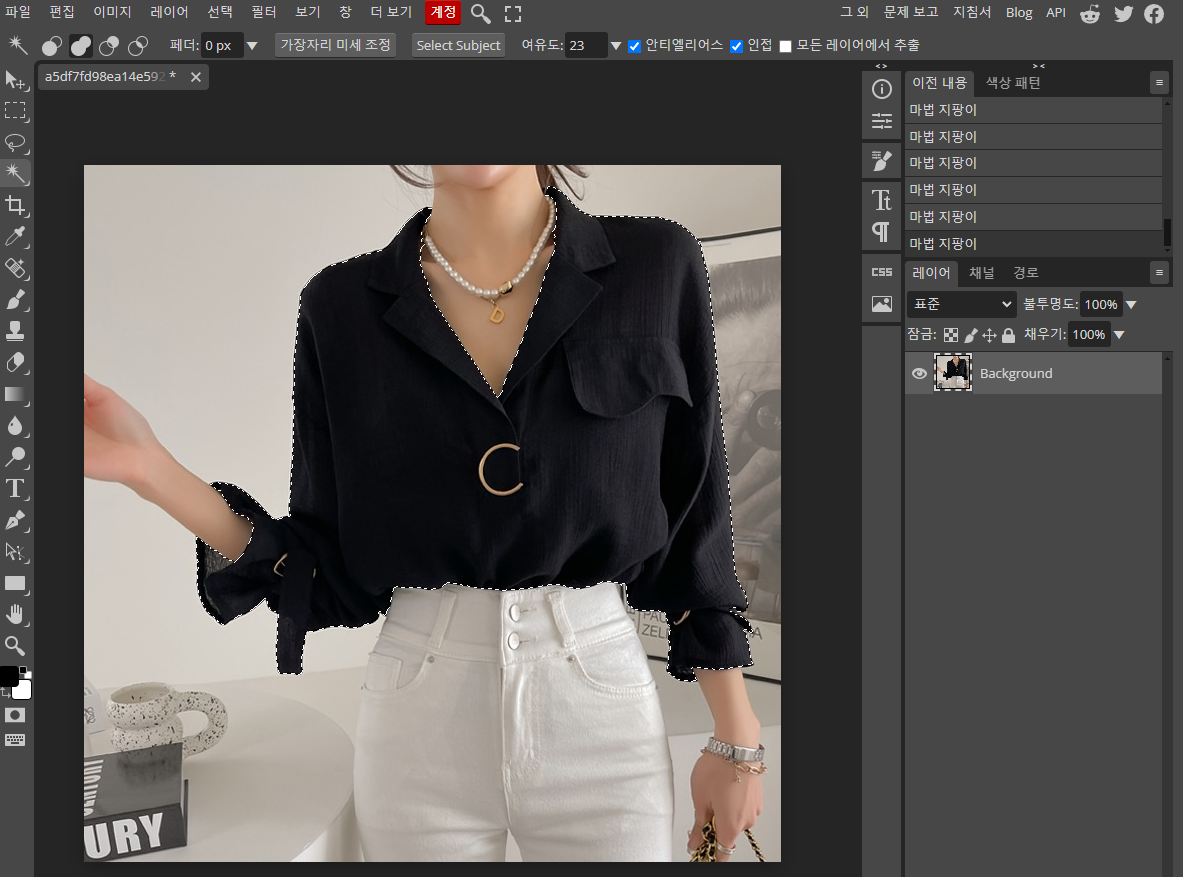This screenshot has width=1183, height=877.
Task: Open the Facebook link icon
Action: (1154, 14)
